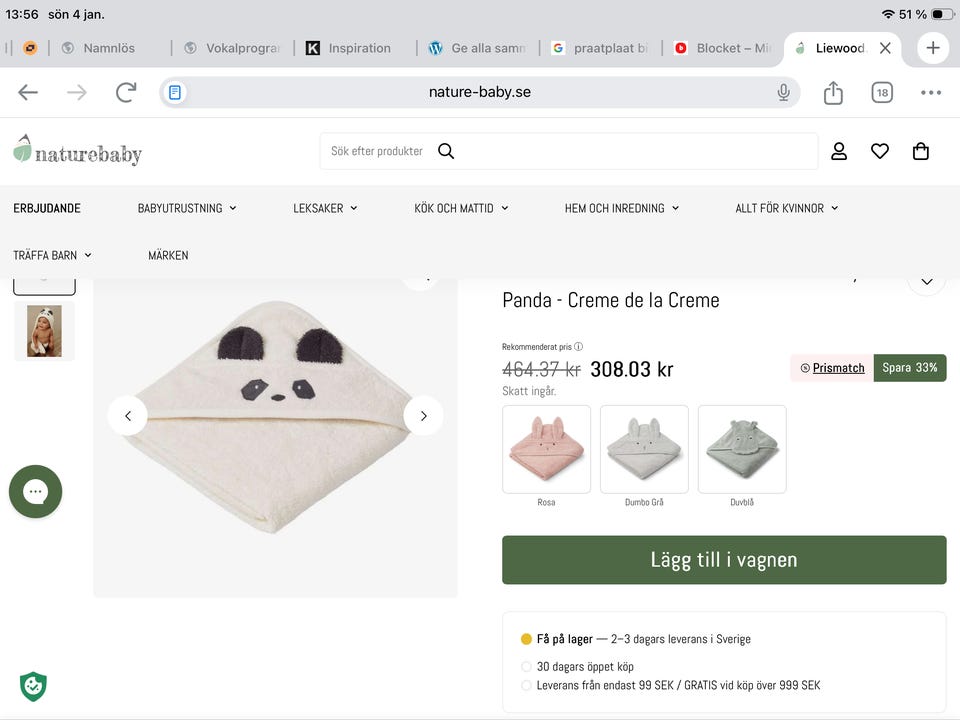
Task: Show next product image
Action: pos(423,415)
